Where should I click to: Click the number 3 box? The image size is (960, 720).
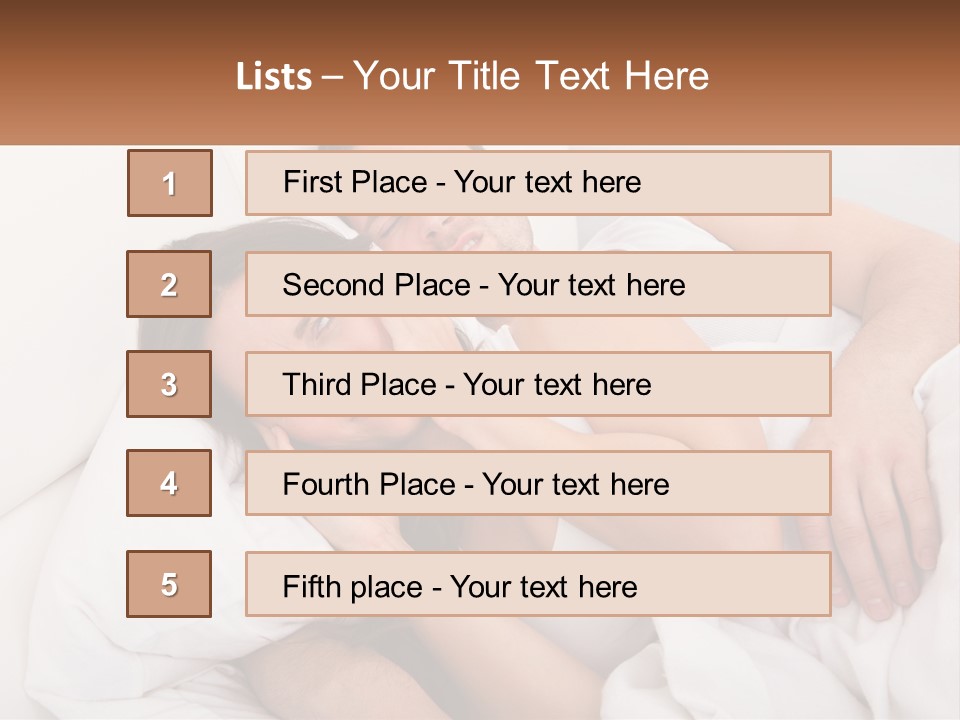pyautogui.click(x=169, y=384)
